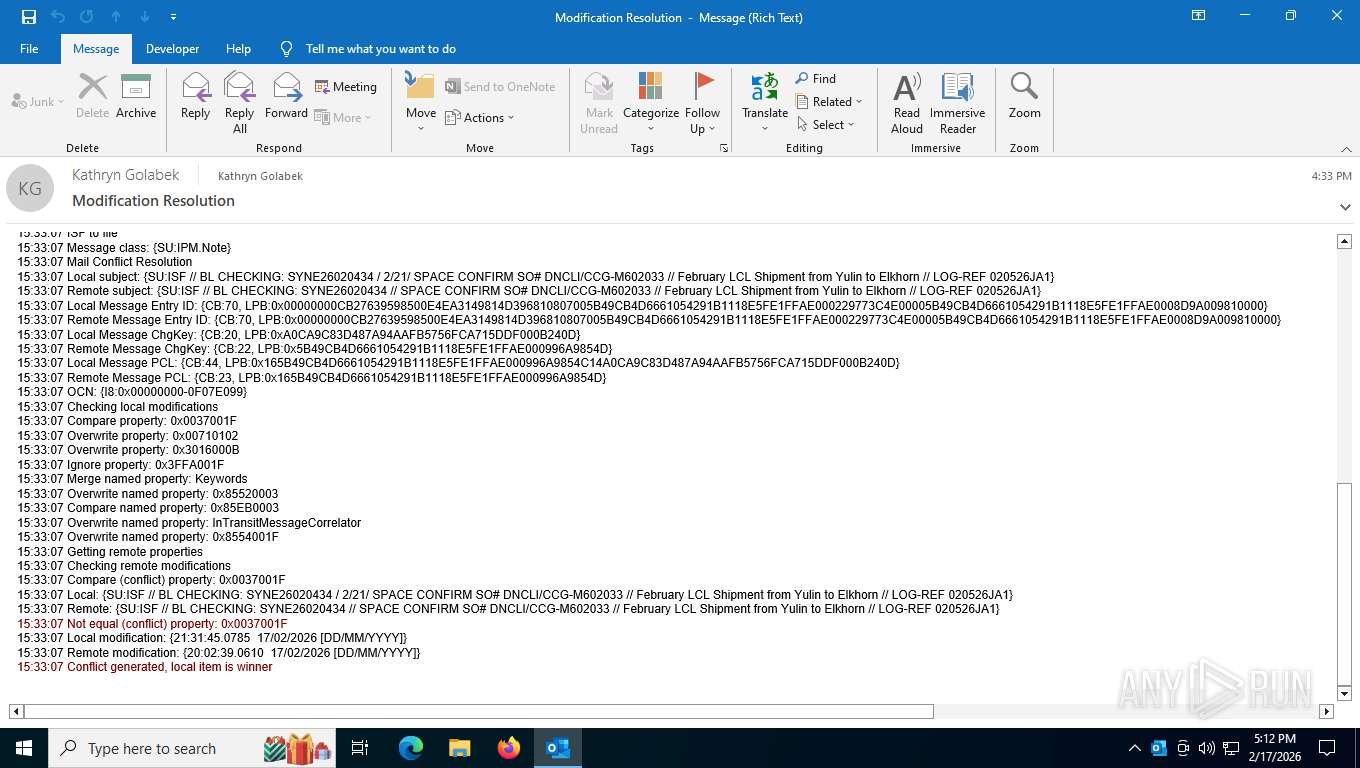Click the vertical scrollbar down arrow

[1344, 693]
